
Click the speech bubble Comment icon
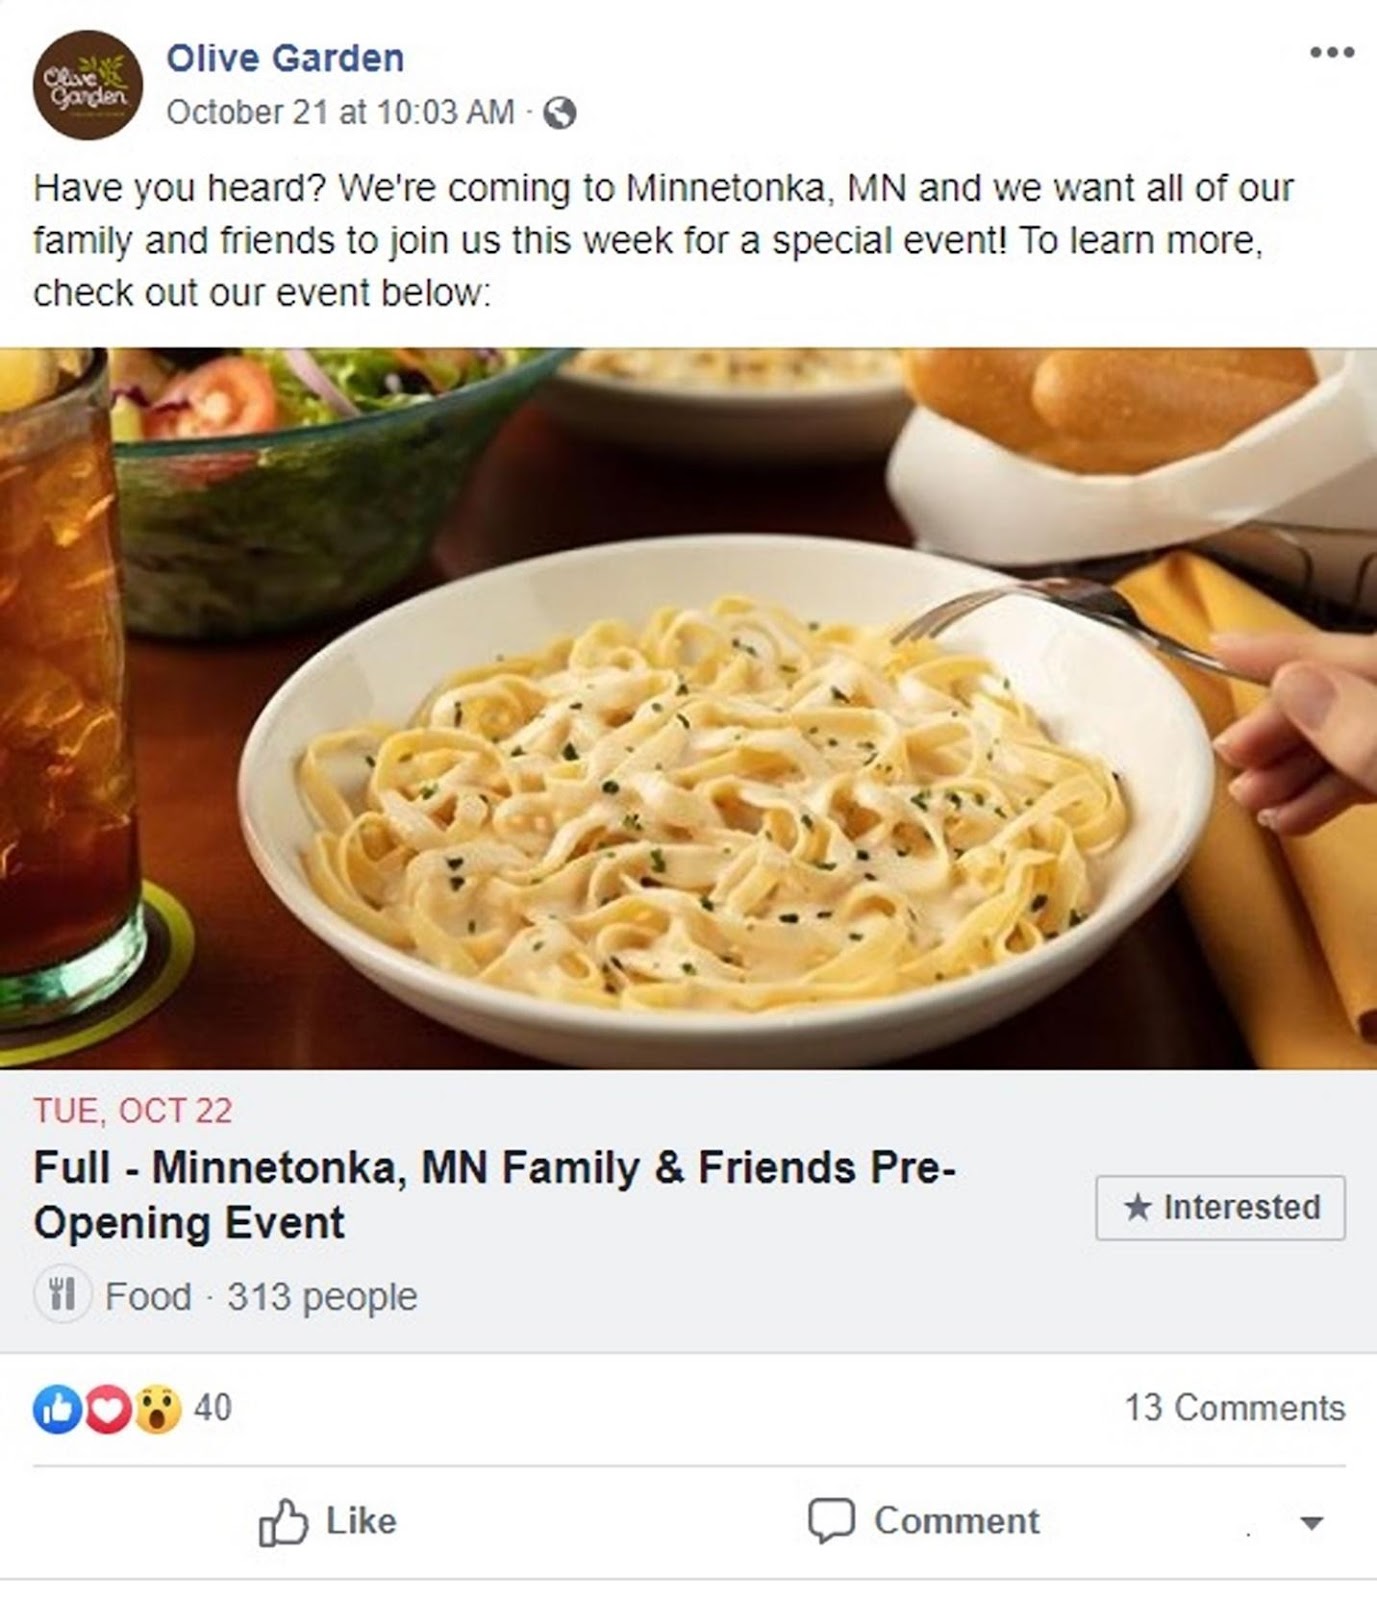point(831,1520)
